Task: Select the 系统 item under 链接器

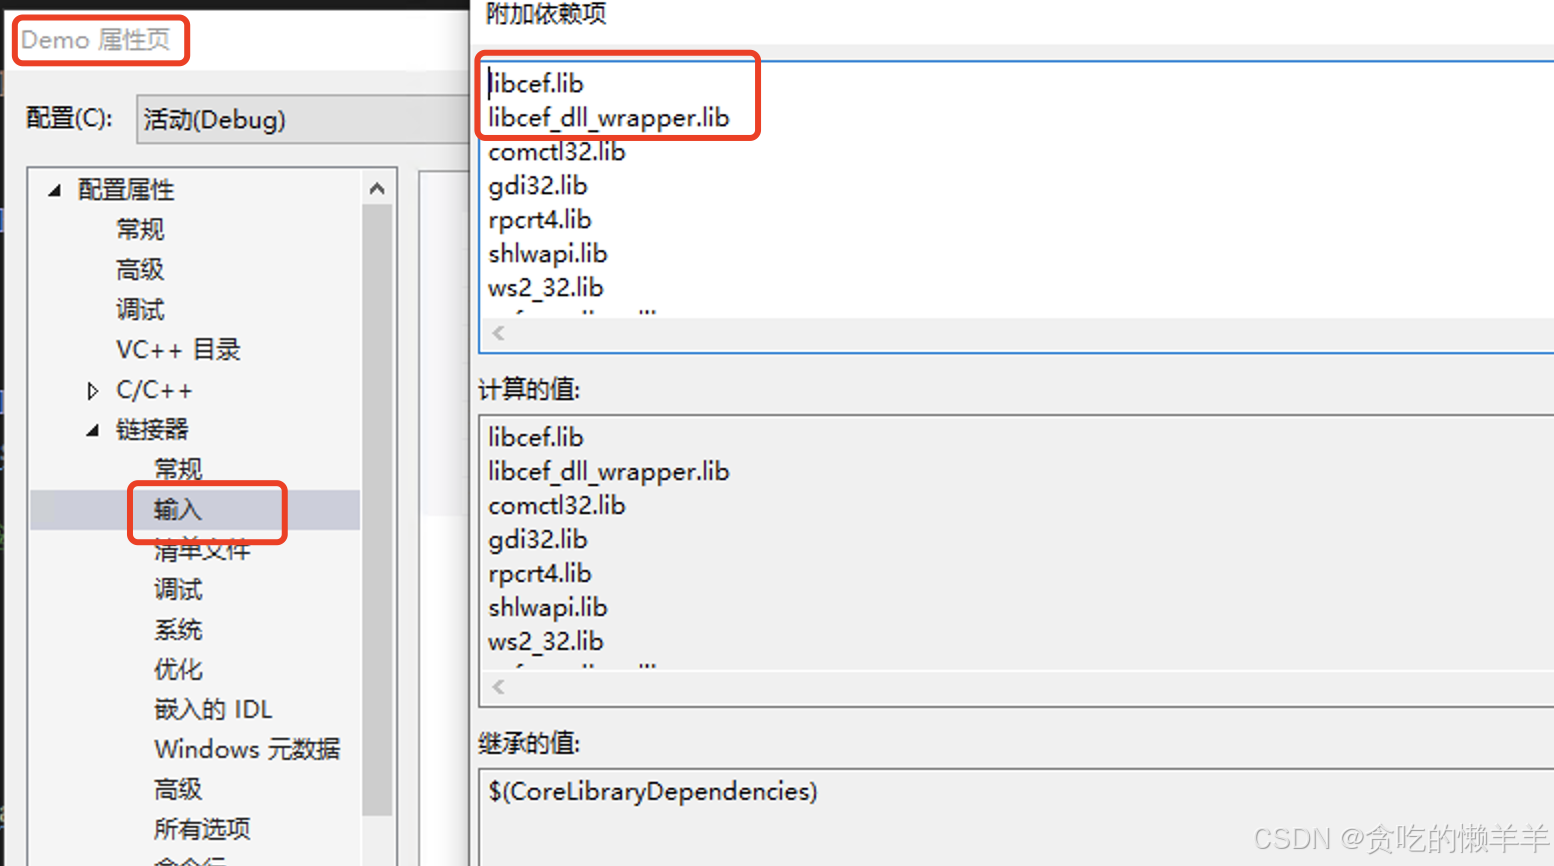Action: pyautogui.click(x=178, y=629)
